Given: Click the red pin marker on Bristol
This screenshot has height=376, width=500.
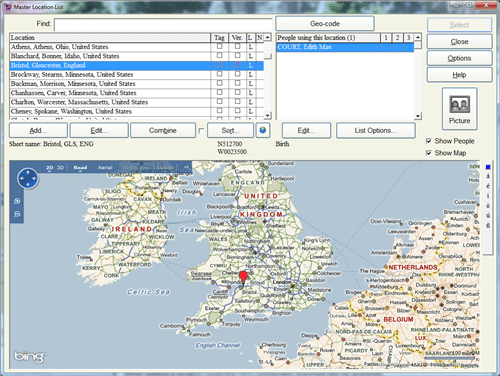Looking at the screenshot, I should coord(244,278).
